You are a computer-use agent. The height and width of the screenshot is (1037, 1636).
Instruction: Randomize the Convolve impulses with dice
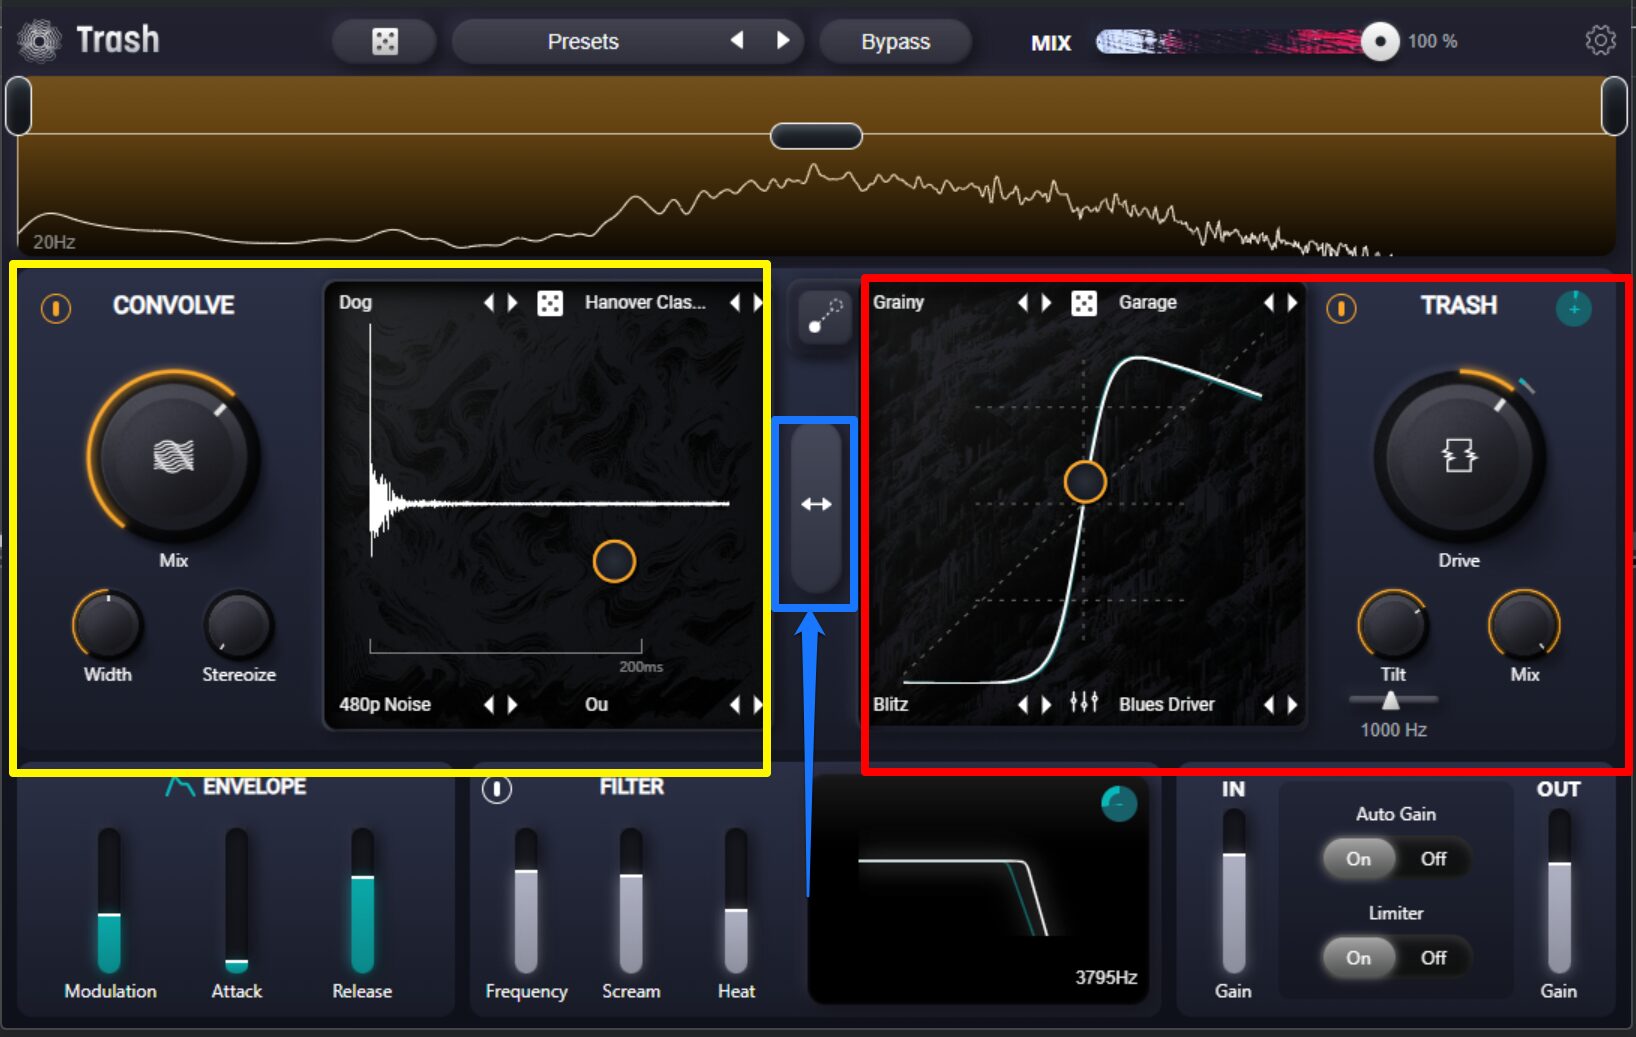550,303
